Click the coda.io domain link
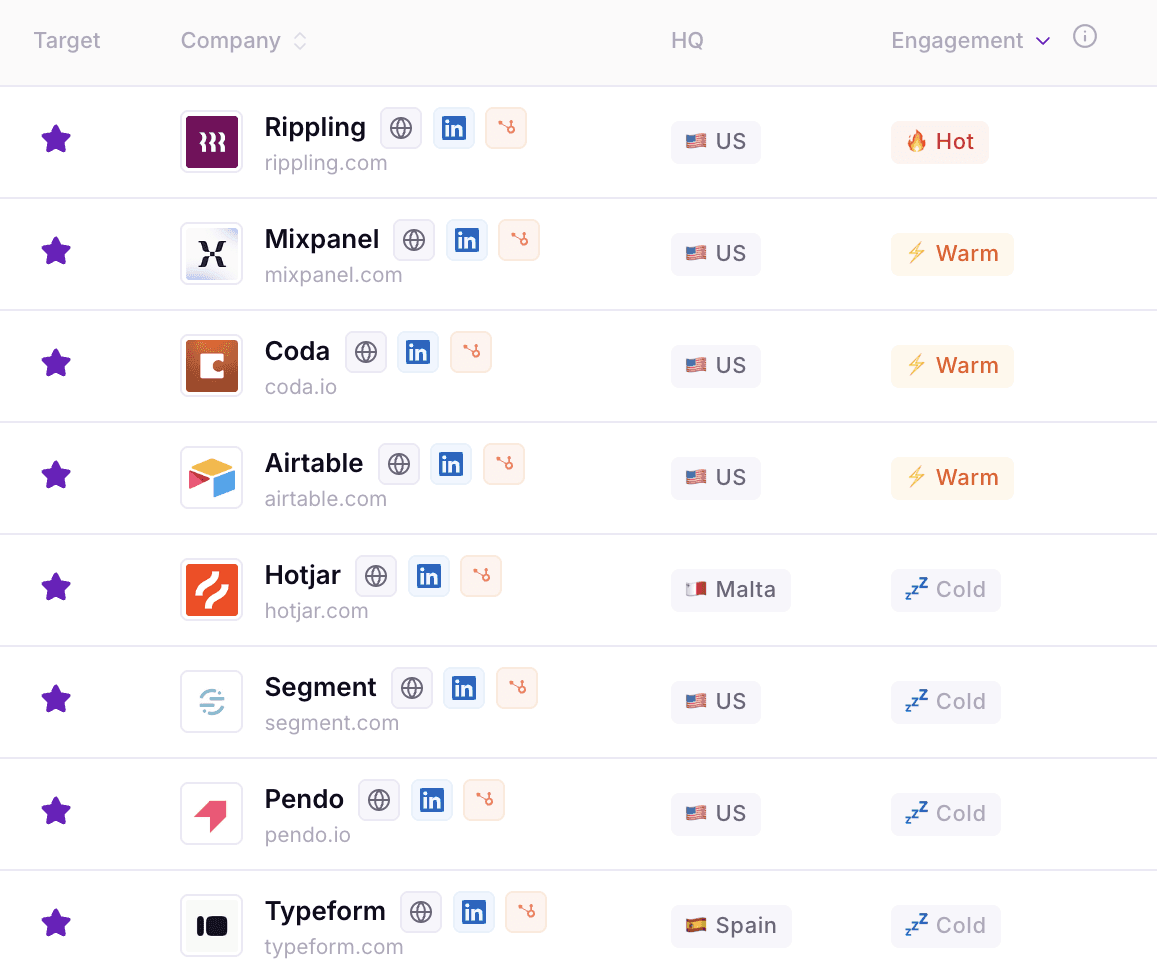The image size is (1157, 980). pos(300,387)
